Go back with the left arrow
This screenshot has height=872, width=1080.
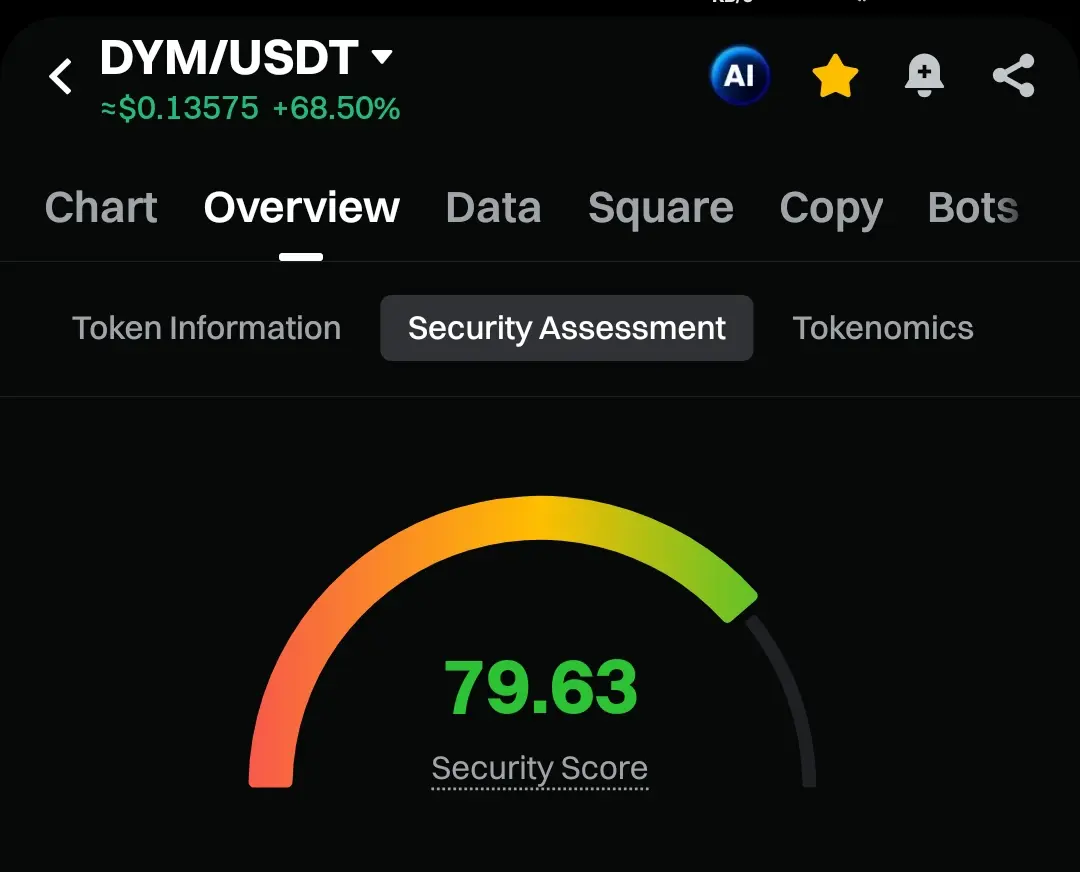(x=61, y=76)
